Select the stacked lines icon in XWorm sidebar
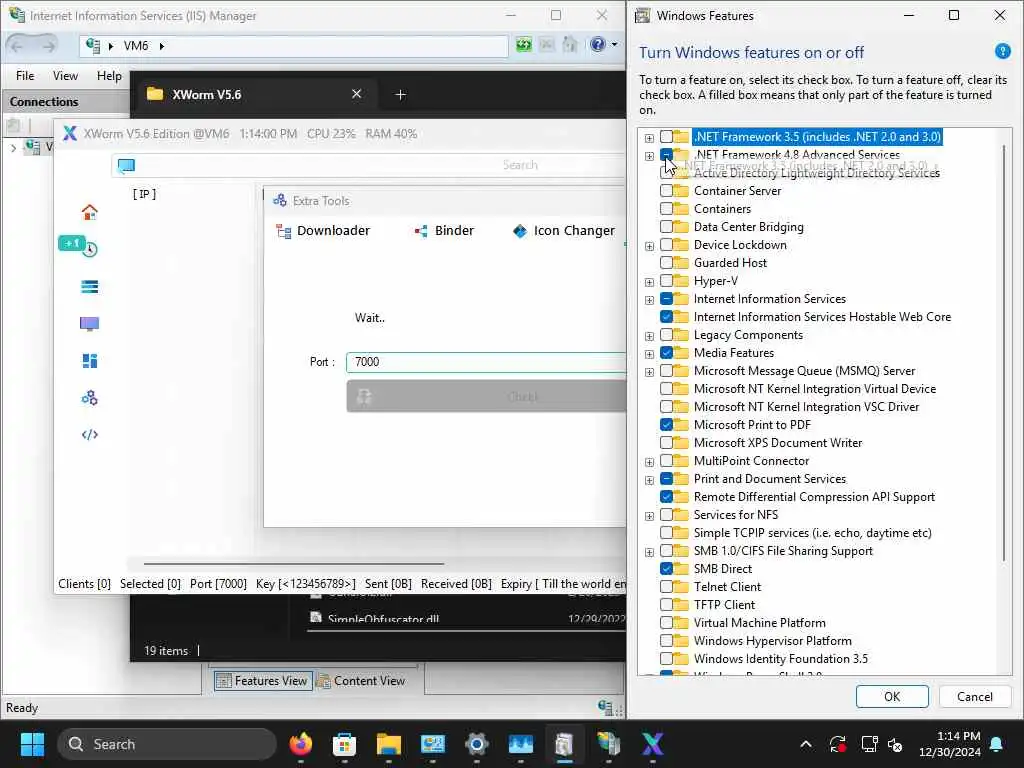 click(x=89, y=287)
